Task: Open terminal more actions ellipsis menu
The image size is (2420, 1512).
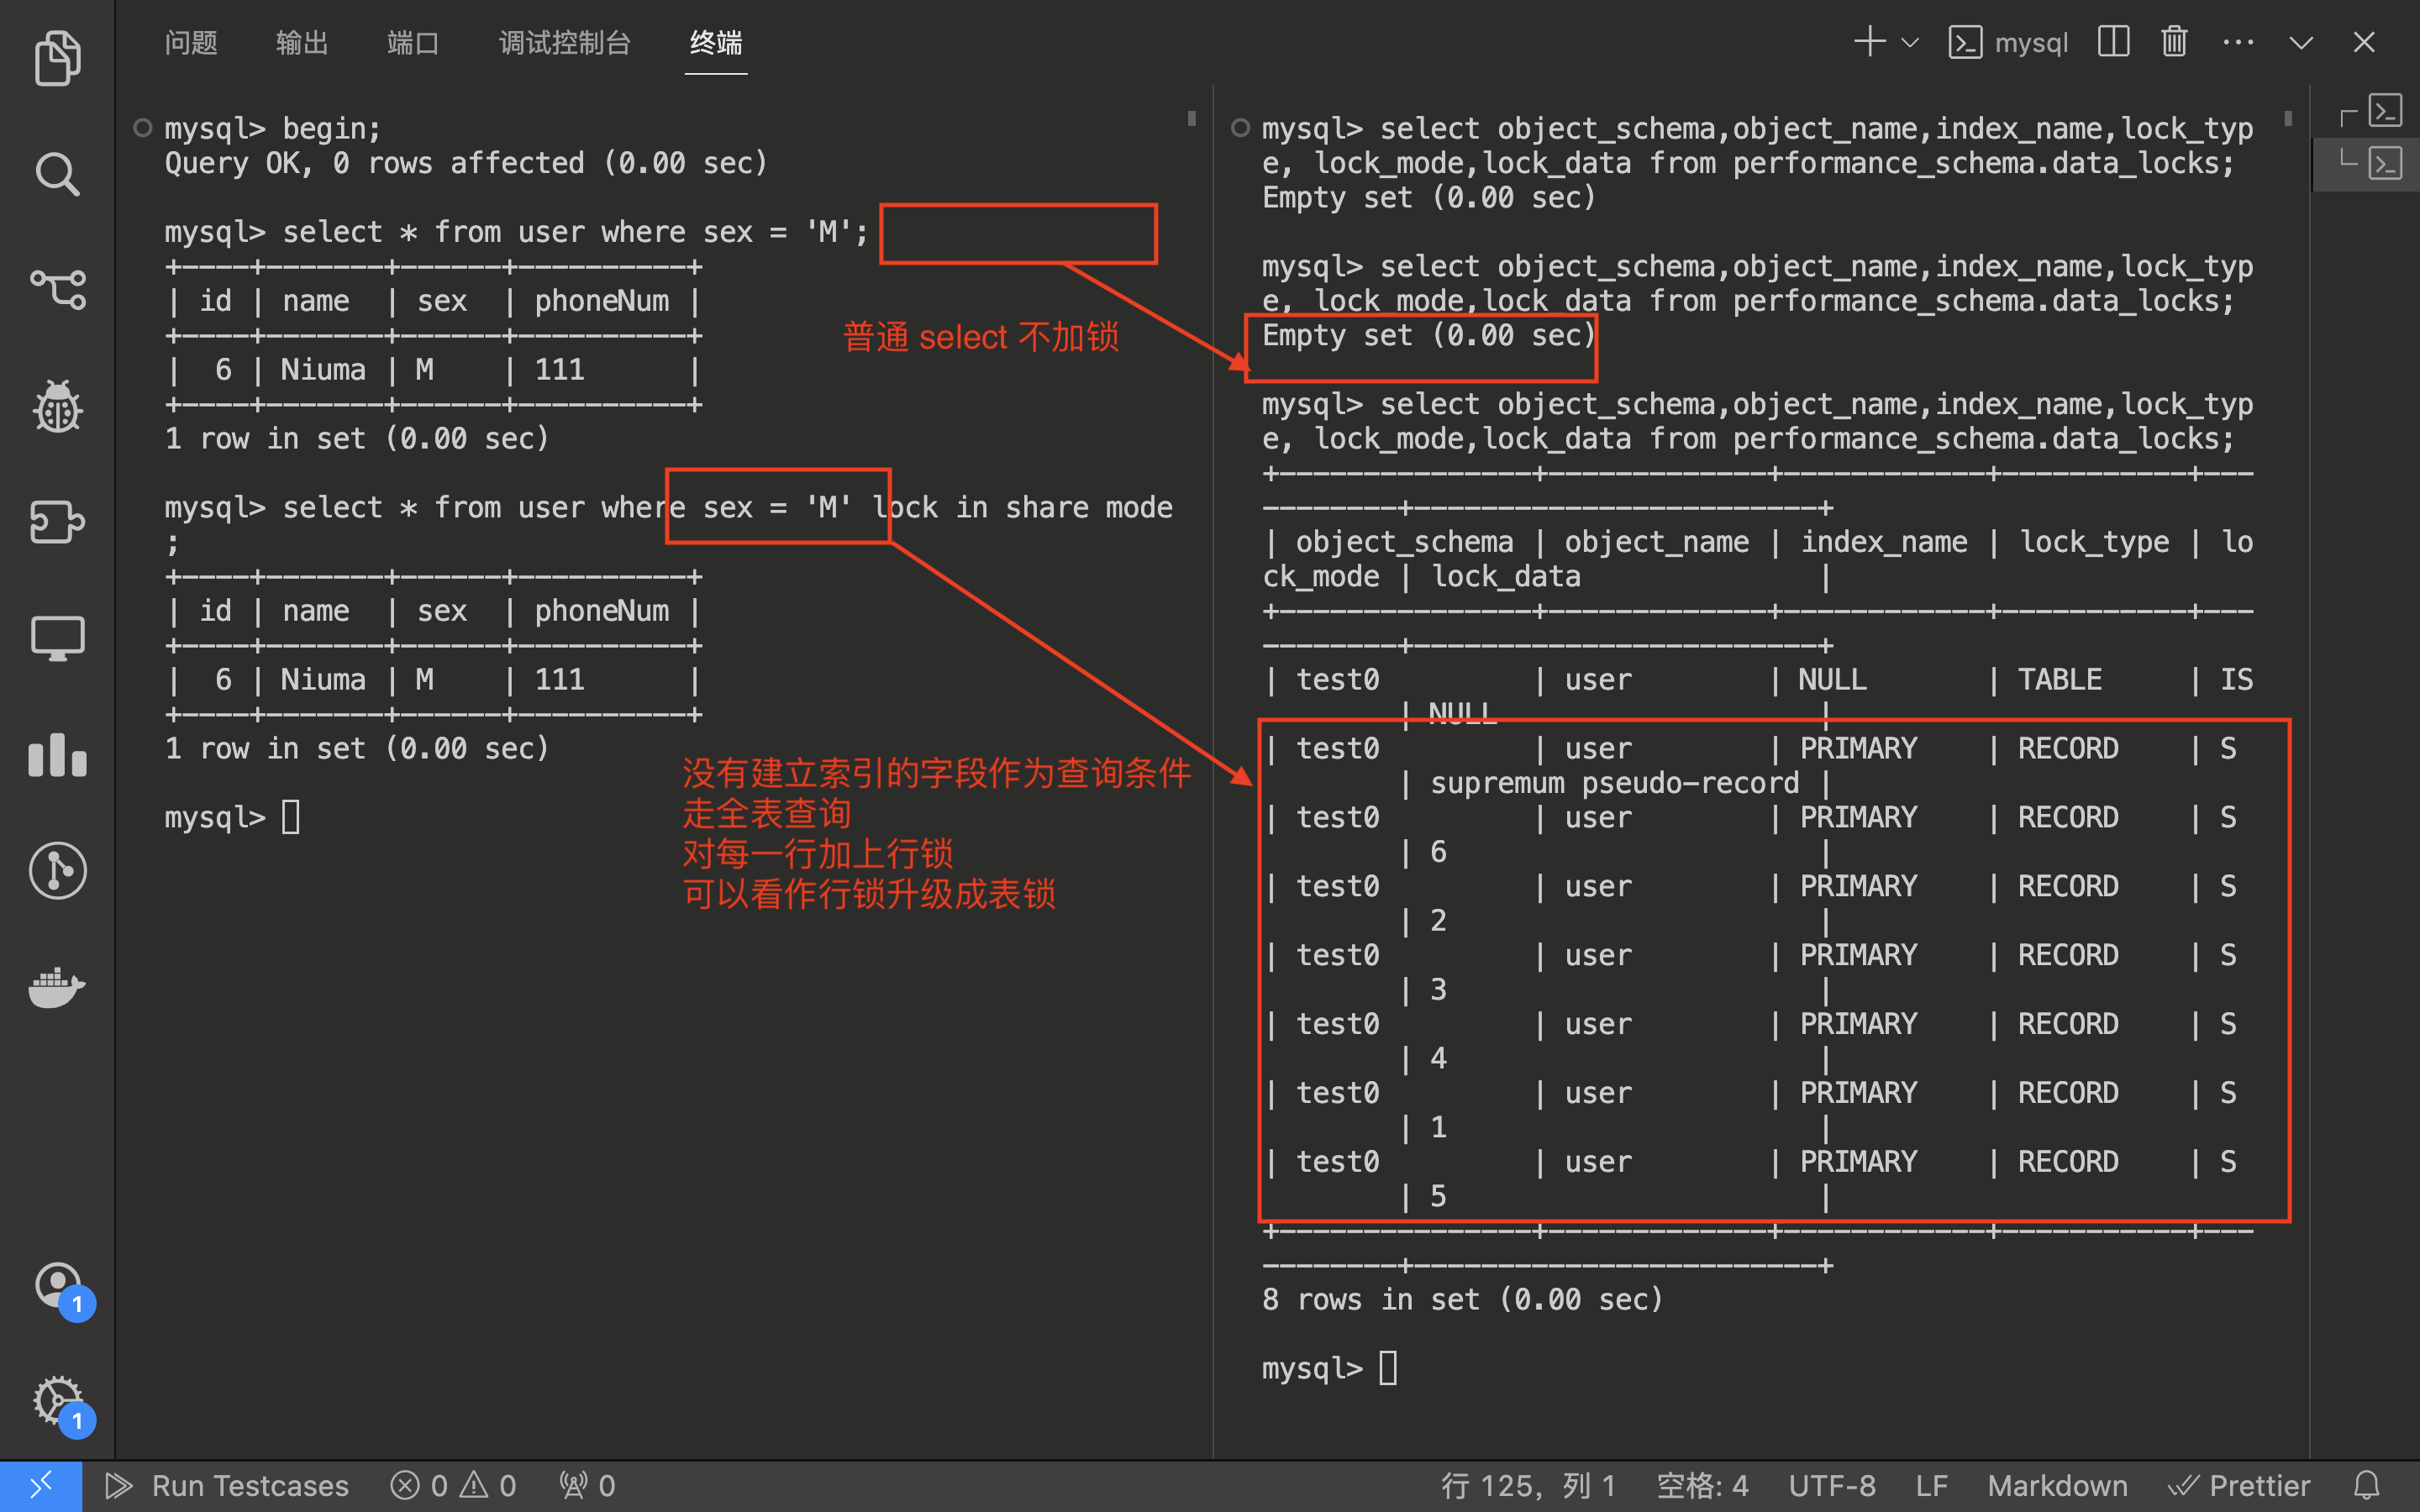Action: point(2238,42)
